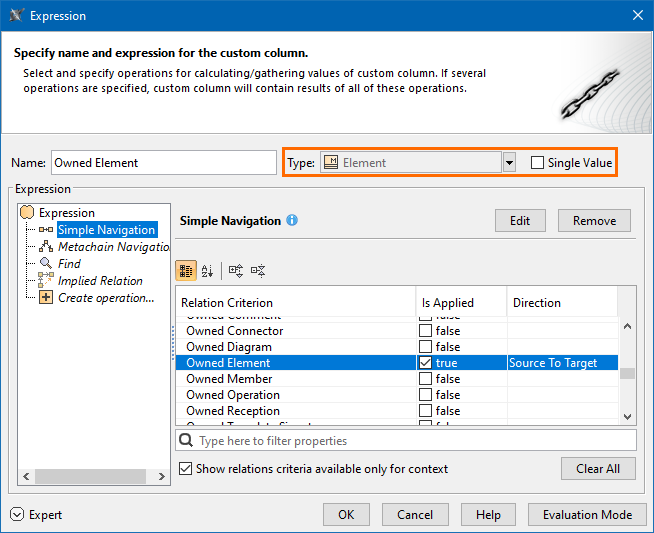Toggle Show relations criteria only for context
654x533 pixels.
pos(186,469)
